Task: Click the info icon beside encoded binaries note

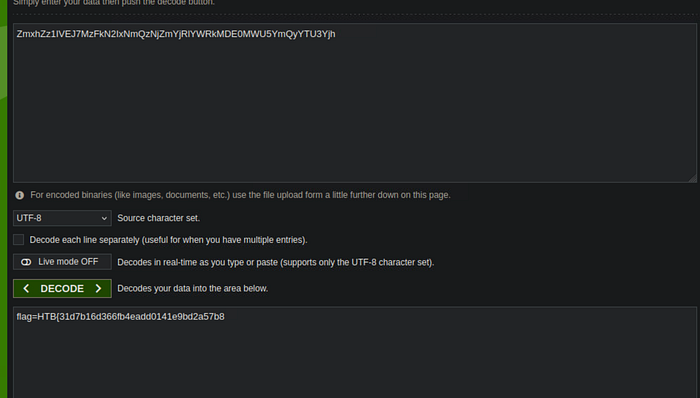Action: pyautogui.click(x=20, y=195)
